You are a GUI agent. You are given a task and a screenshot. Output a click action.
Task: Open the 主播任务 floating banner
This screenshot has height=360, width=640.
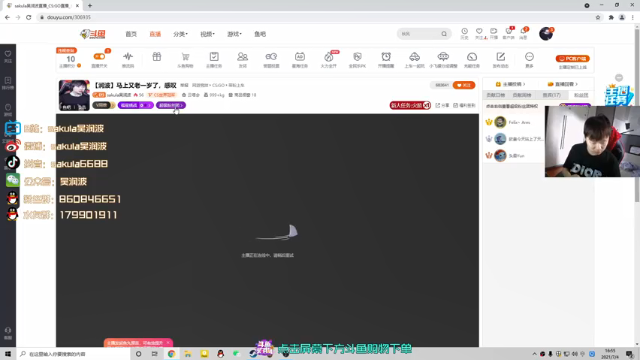(x=618, y=96)
